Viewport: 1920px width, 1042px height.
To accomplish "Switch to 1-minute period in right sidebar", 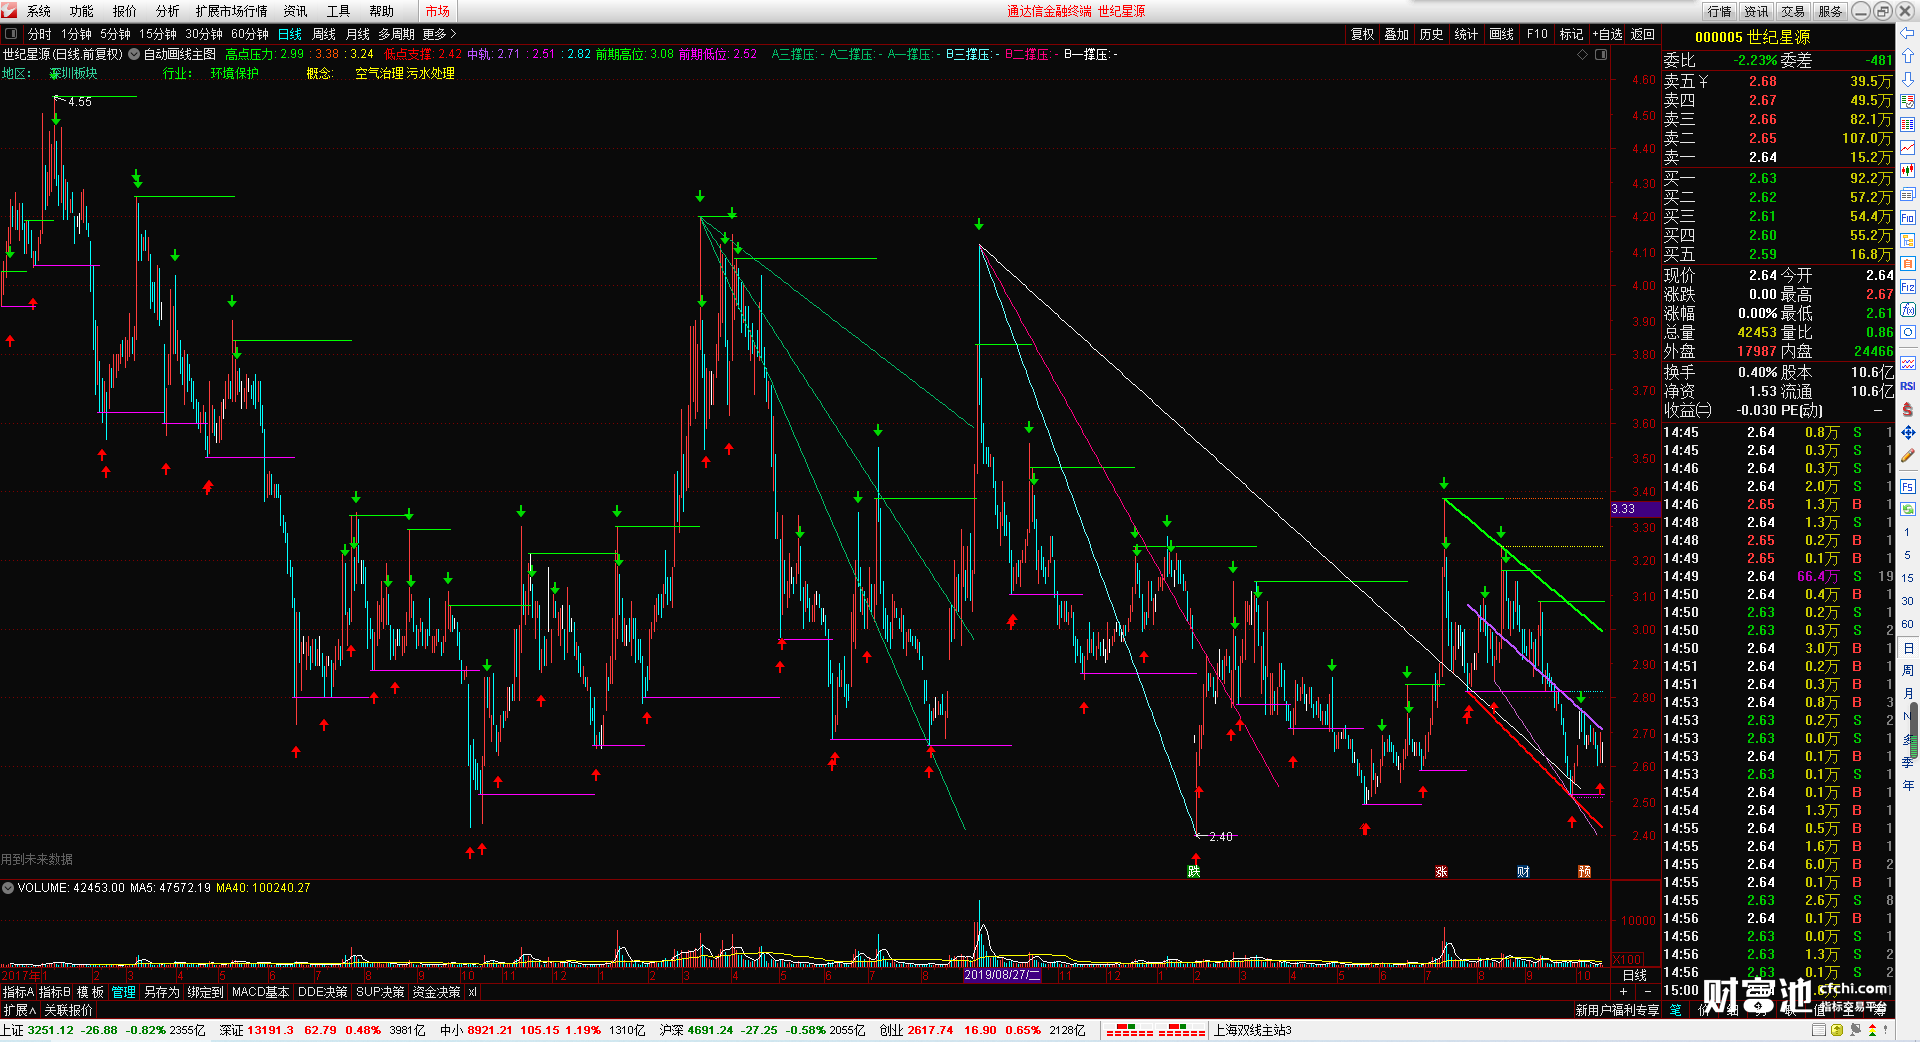I will click(x=1907, y=533).
